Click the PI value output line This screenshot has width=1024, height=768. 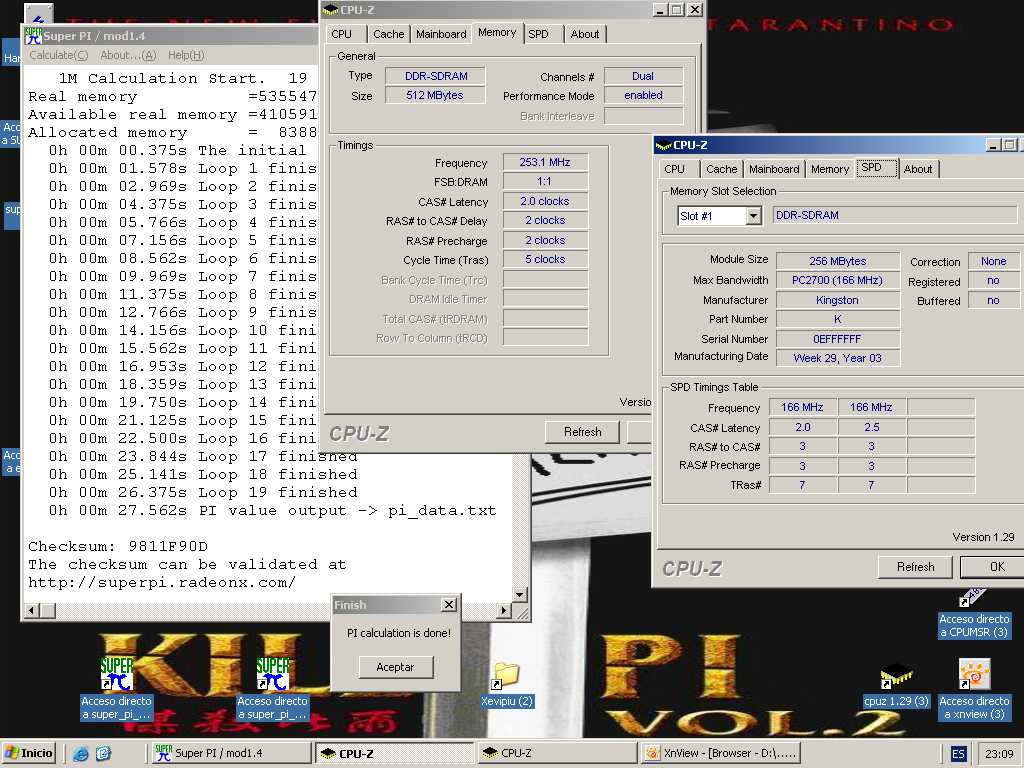[x=272, y=510]
